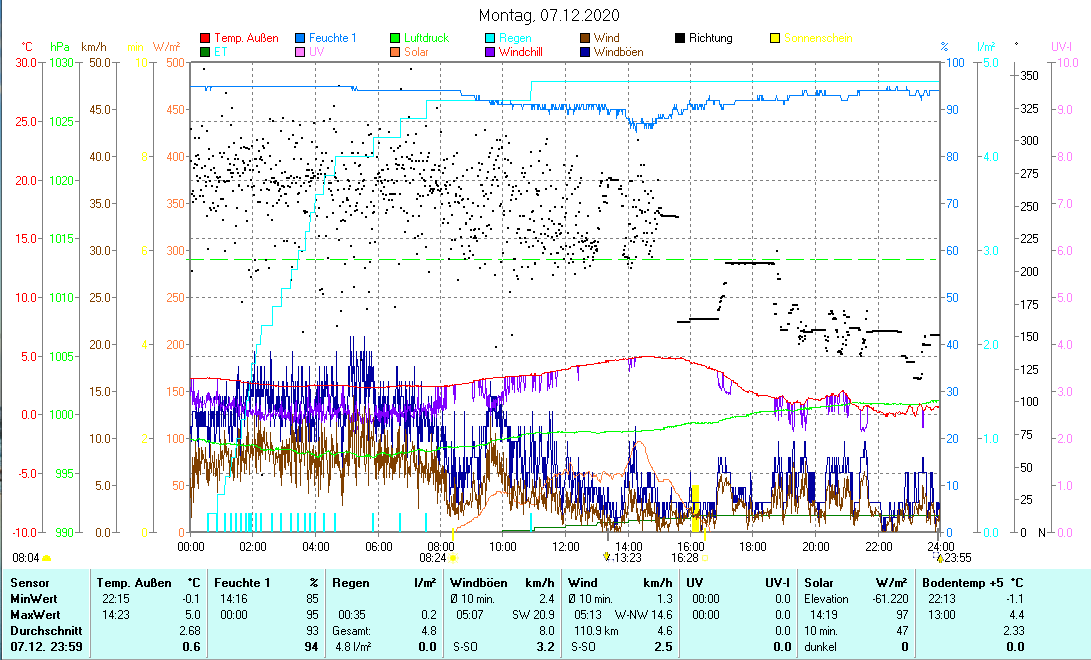Click the black Richtung legend square

(681, 39)
